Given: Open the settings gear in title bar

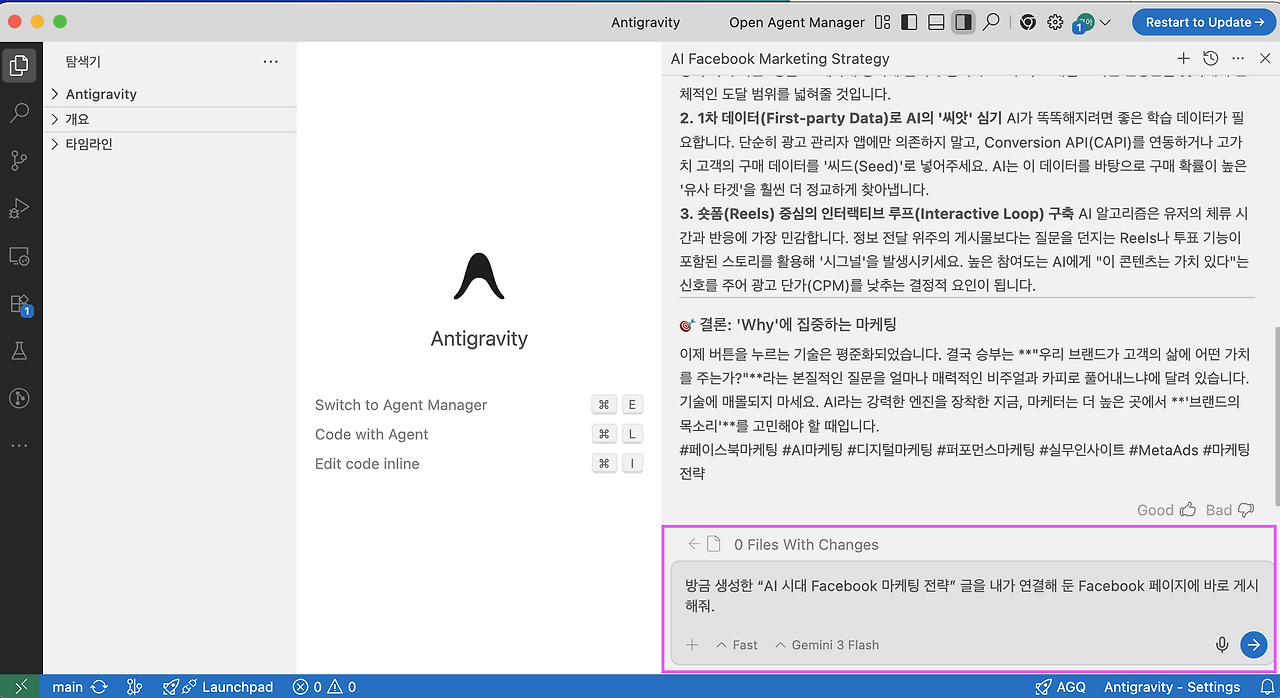Looking at the screenshot, I should coord(1055,22).
